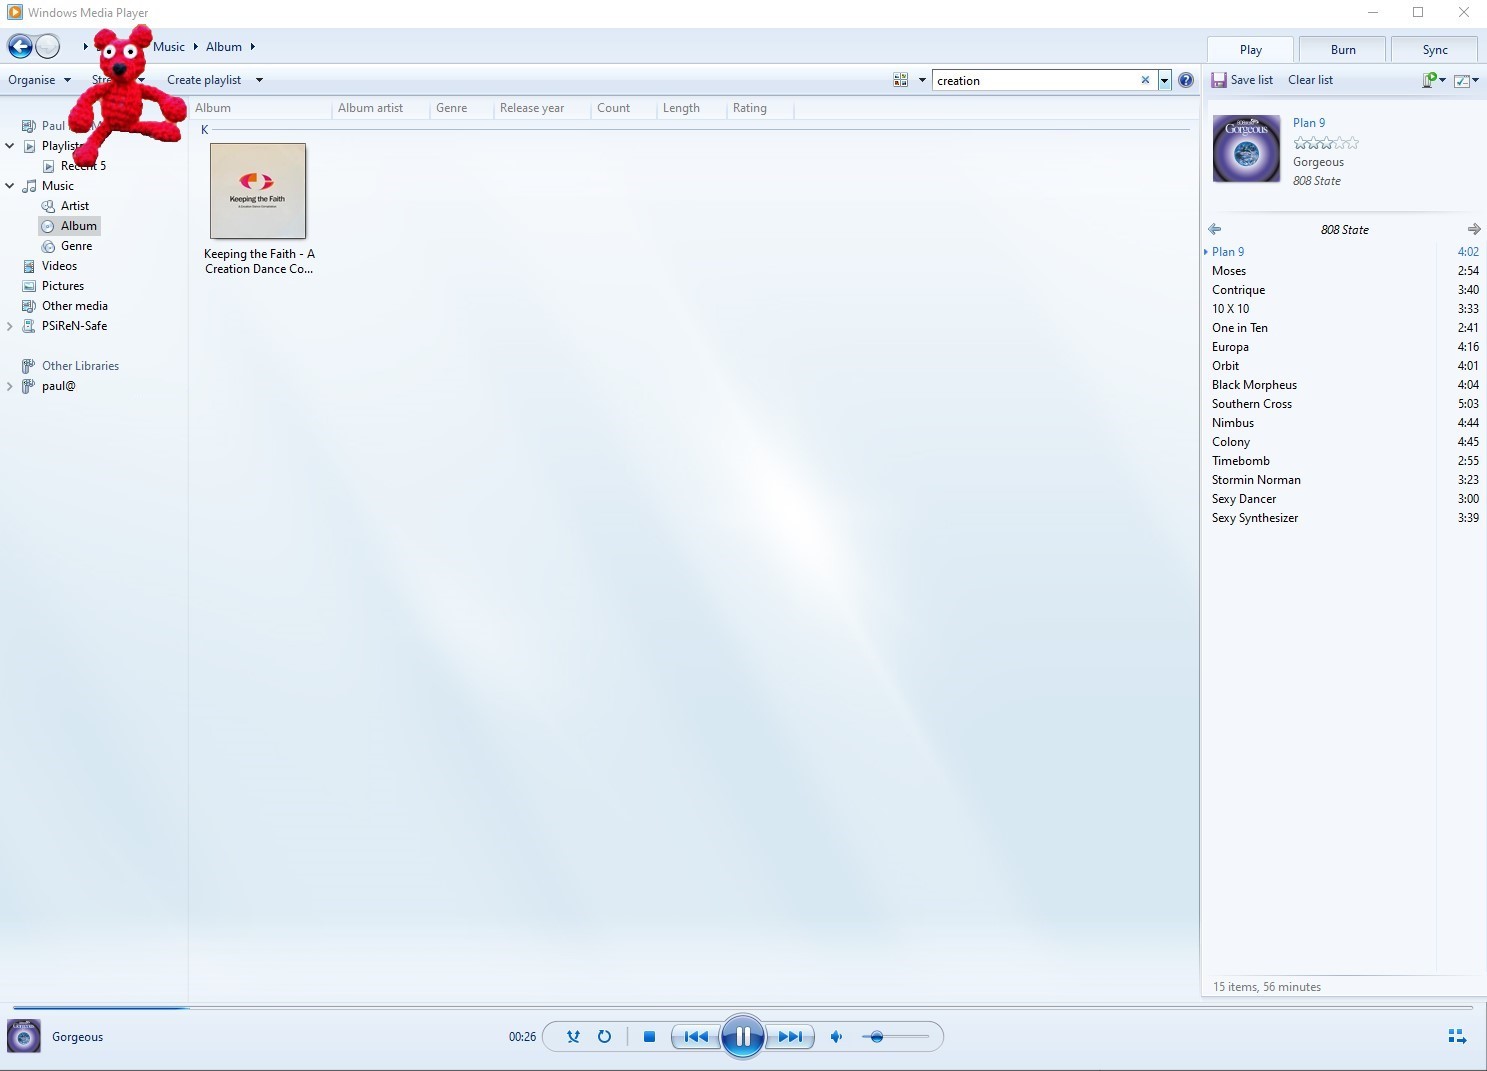Screen dimensions: 1487x1071
Task: Open the Other Libraries icon
Action: [29, 366]
